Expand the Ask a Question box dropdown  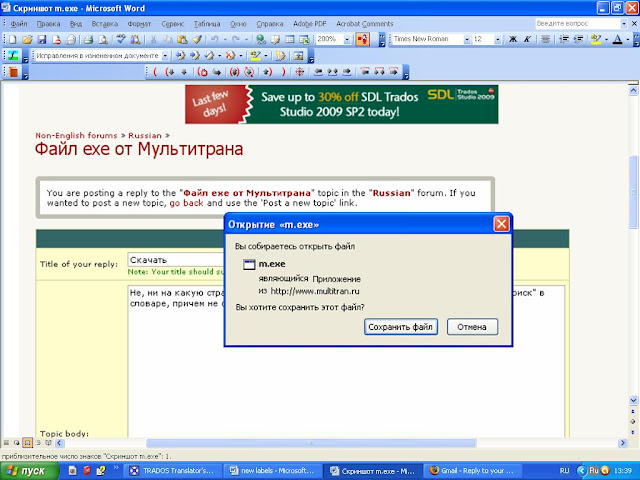tap(623, 24)
